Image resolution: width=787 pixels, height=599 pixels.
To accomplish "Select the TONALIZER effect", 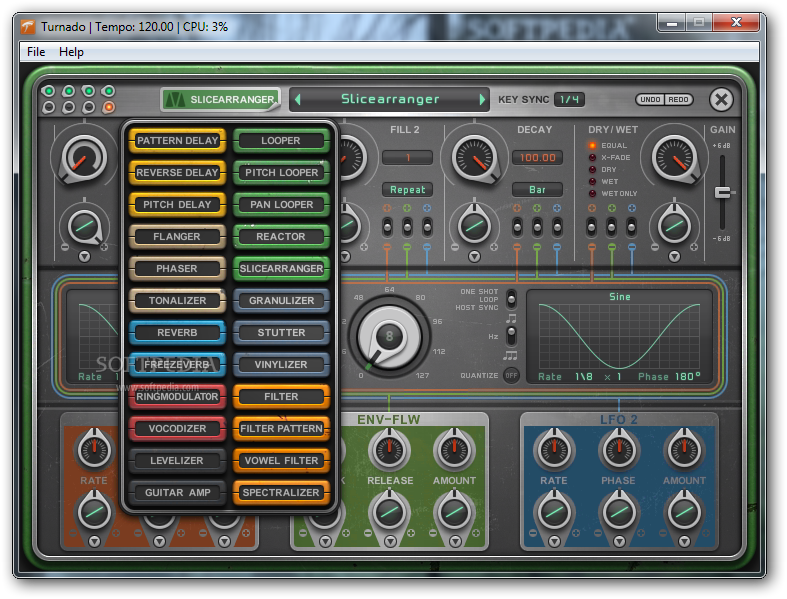I will click(x=177, y=301).
